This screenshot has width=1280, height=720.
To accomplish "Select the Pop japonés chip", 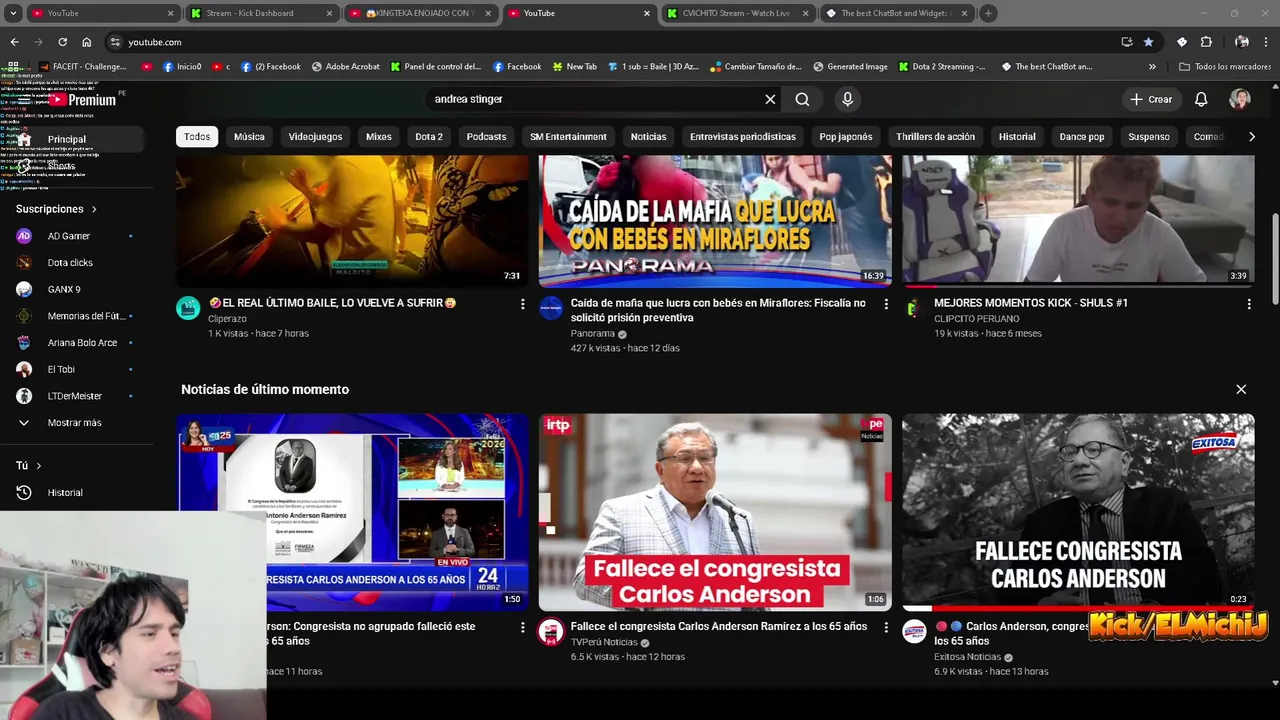I will 846,137.
